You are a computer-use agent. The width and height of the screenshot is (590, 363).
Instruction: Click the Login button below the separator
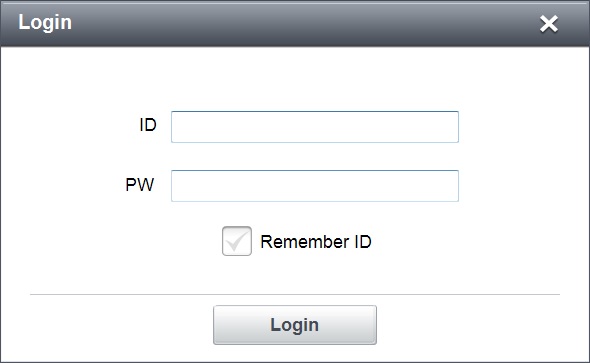point(295,325)
